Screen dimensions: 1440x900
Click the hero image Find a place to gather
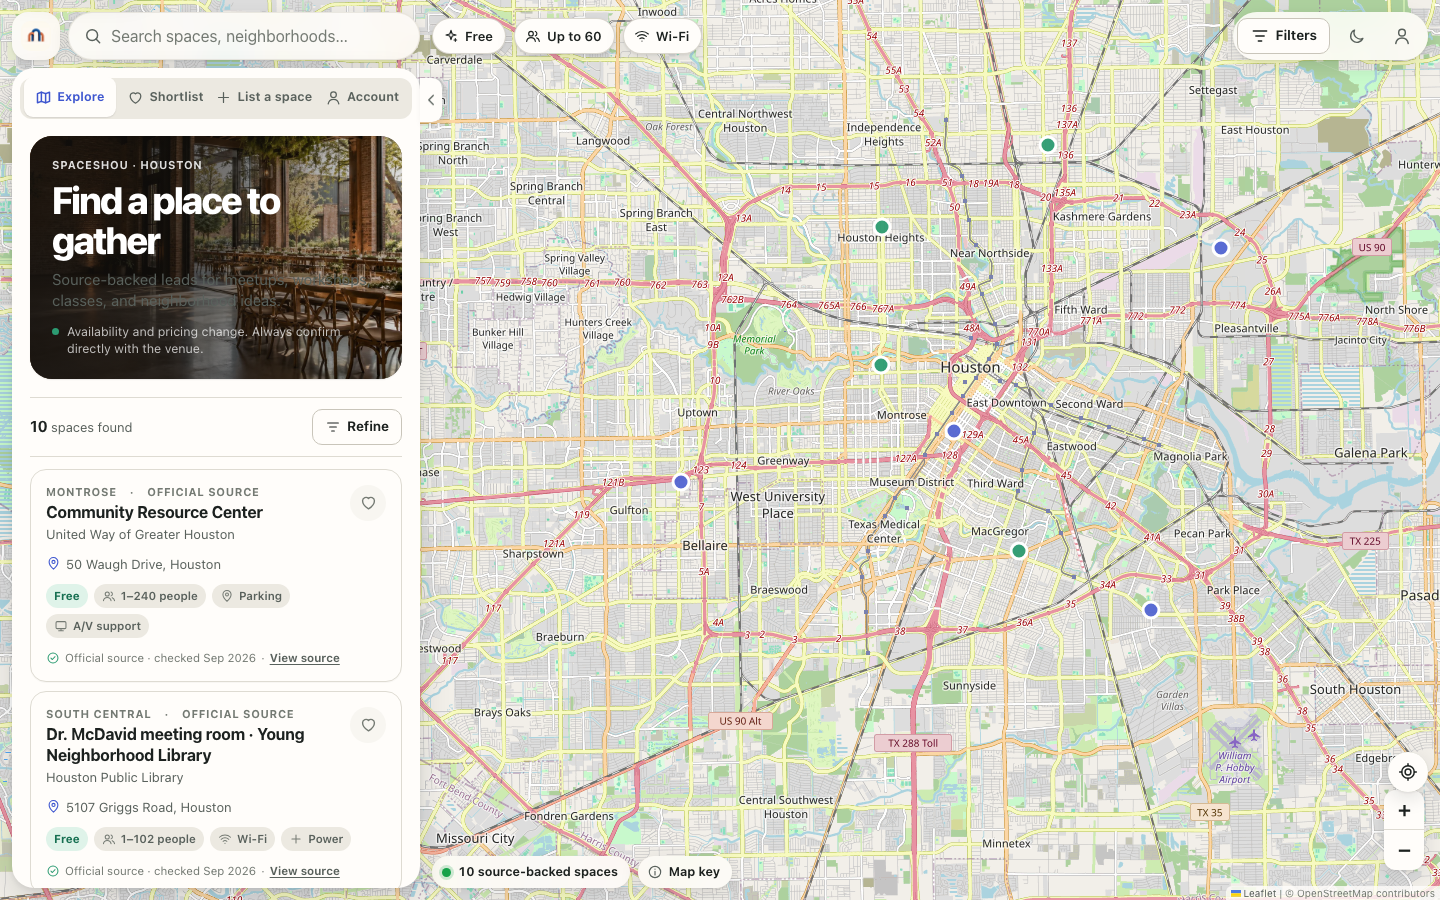(x=216, y=258)
